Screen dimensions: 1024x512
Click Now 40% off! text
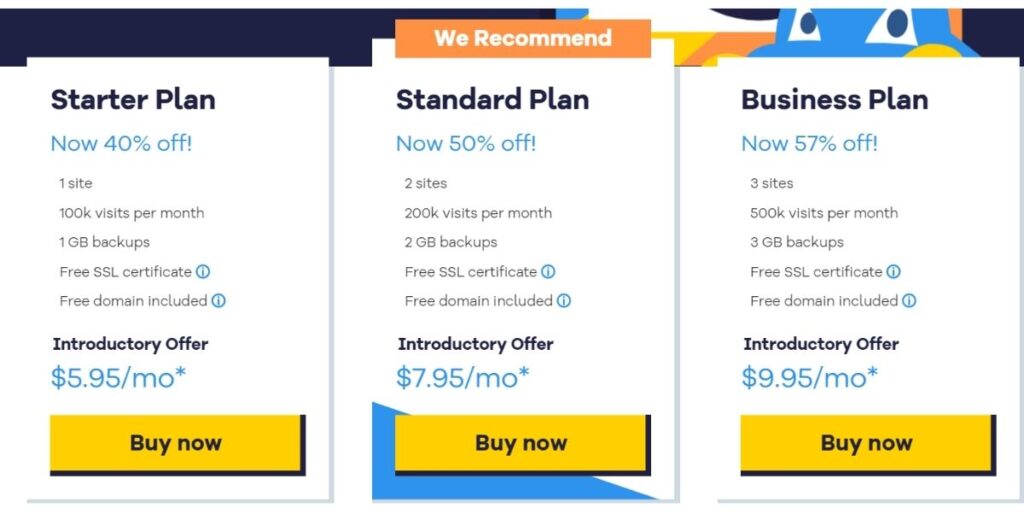coord(121,144)
